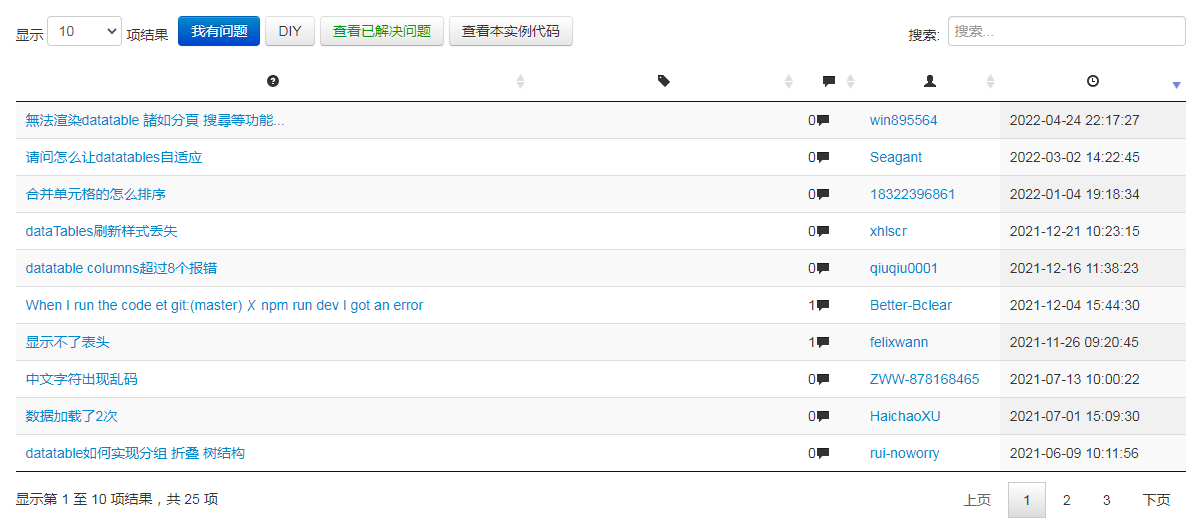Open 查看已解决问题 button
The height and width of the screenshot is (531, 1201).
coord(382,31)
